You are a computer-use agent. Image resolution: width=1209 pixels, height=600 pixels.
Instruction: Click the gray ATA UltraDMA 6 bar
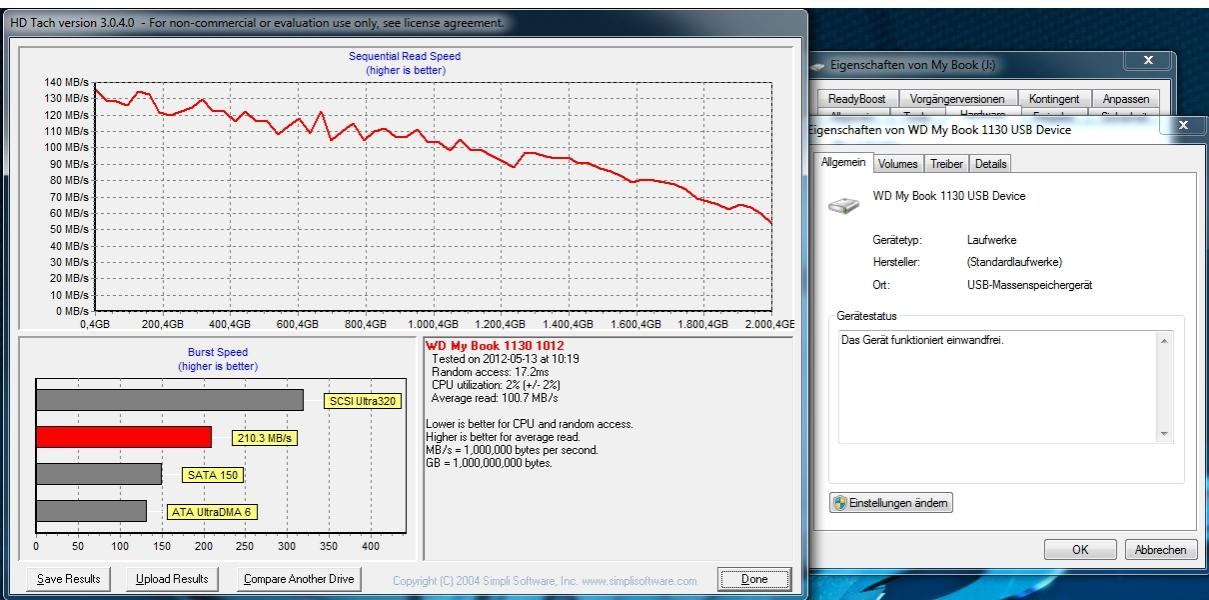[x=92, y=511]
